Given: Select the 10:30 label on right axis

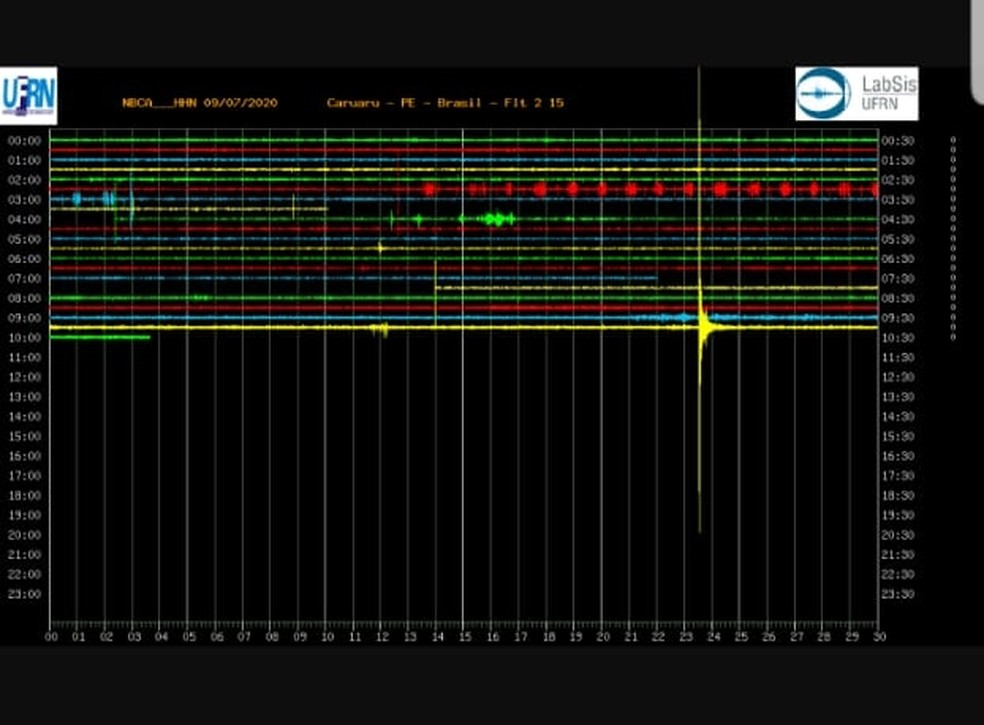Looking at the screenshot, I should click(896, 338).
